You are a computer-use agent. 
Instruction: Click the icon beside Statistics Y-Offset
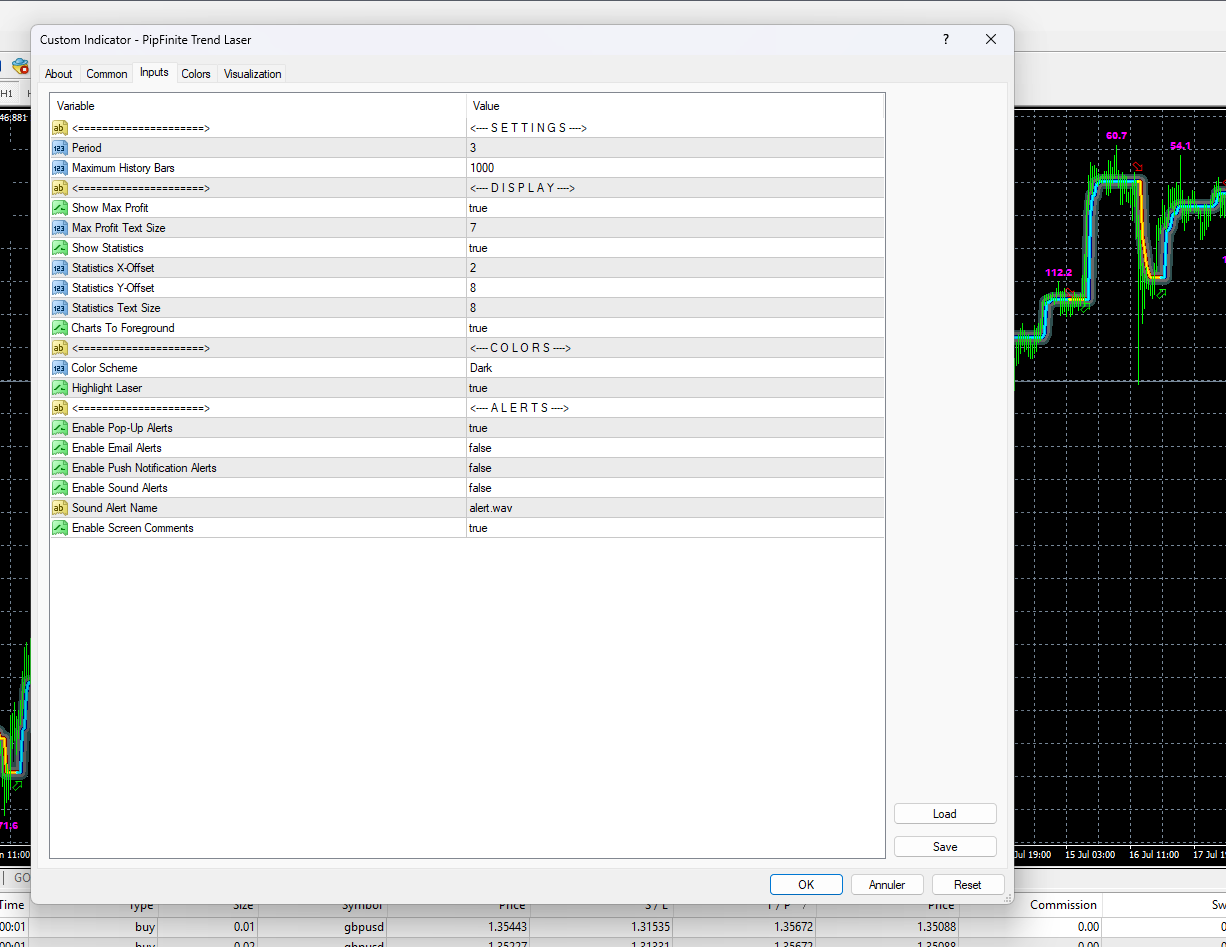pos(59,288)
